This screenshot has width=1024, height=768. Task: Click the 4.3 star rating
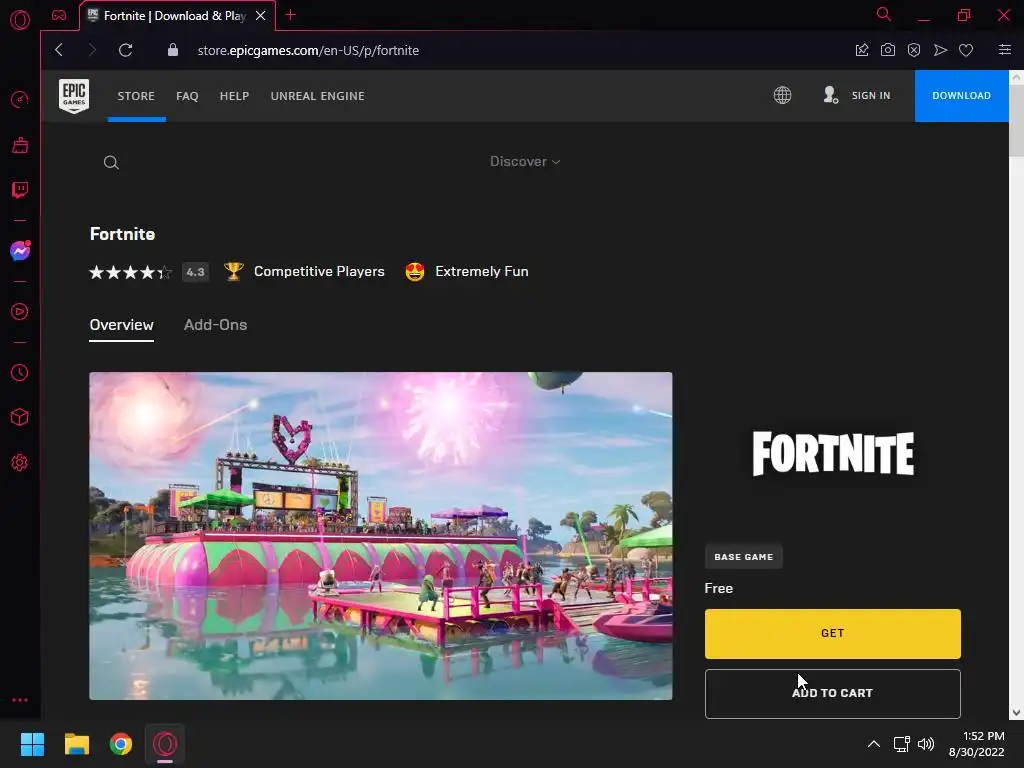tap(149, 272)
